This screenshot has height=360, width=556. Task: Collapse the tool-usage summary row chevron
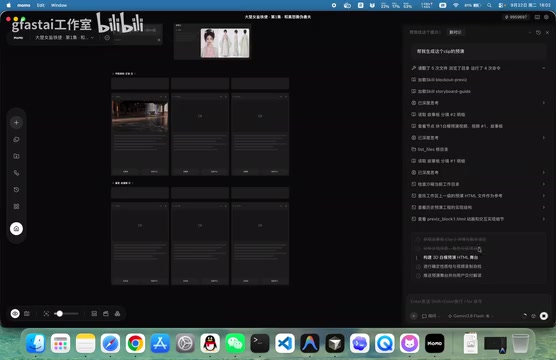tap(544, 68)
